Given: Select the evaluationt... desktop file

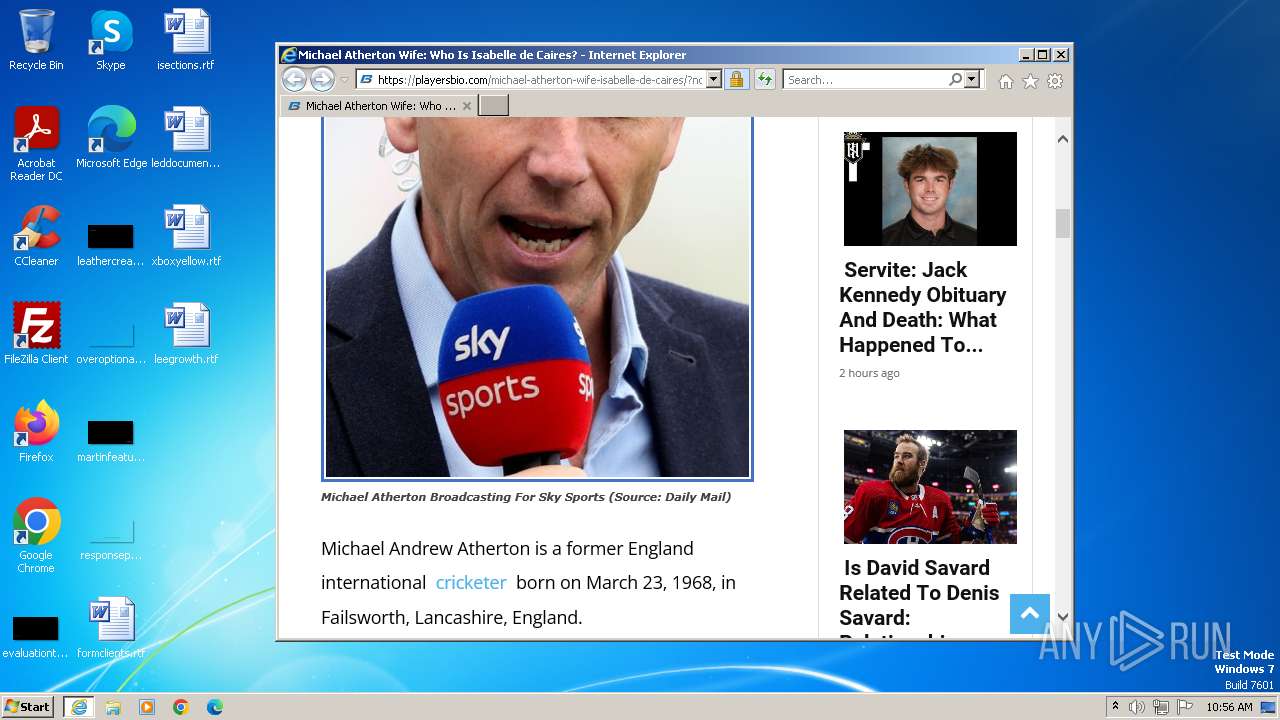Looking at the screenshot, I should point(35,636).
